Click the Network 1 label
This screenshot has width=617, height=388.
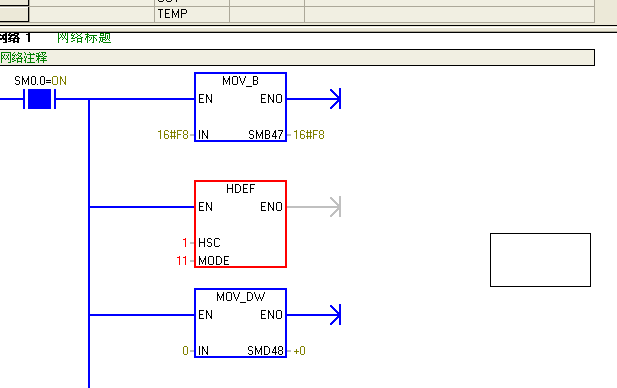16,38
